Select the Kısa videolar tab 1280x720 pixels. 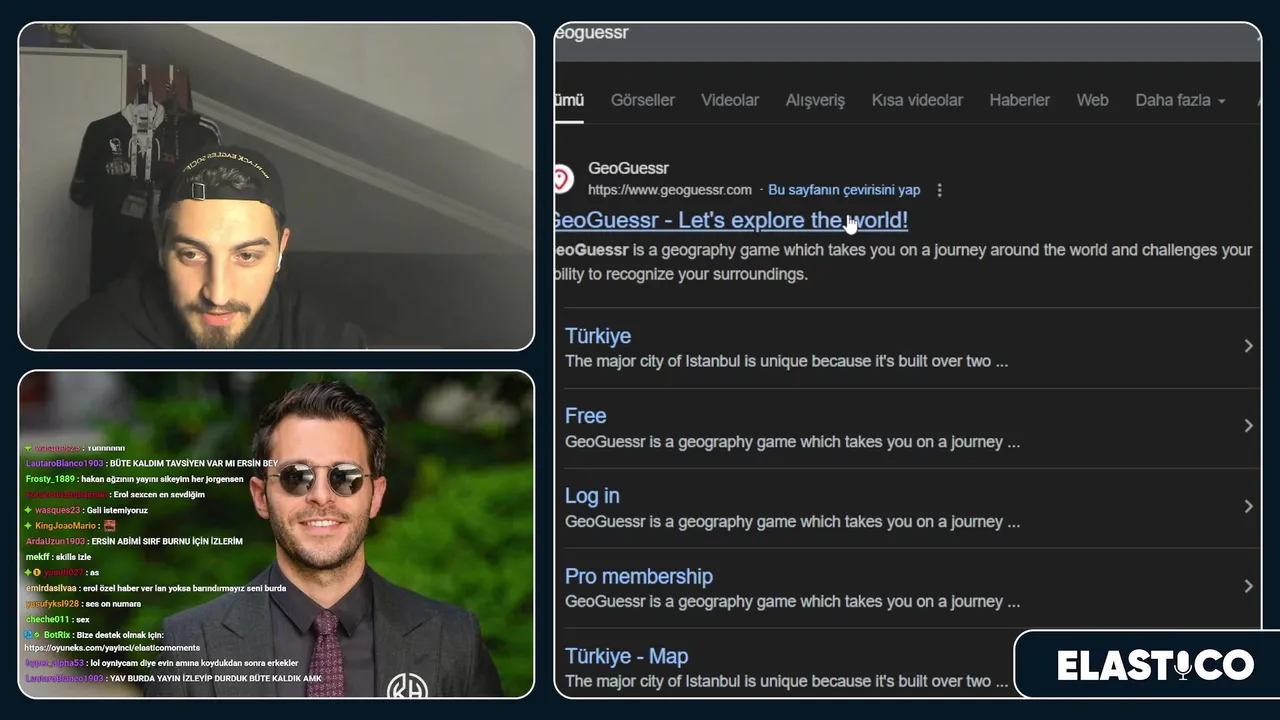[x=917, y=100]
